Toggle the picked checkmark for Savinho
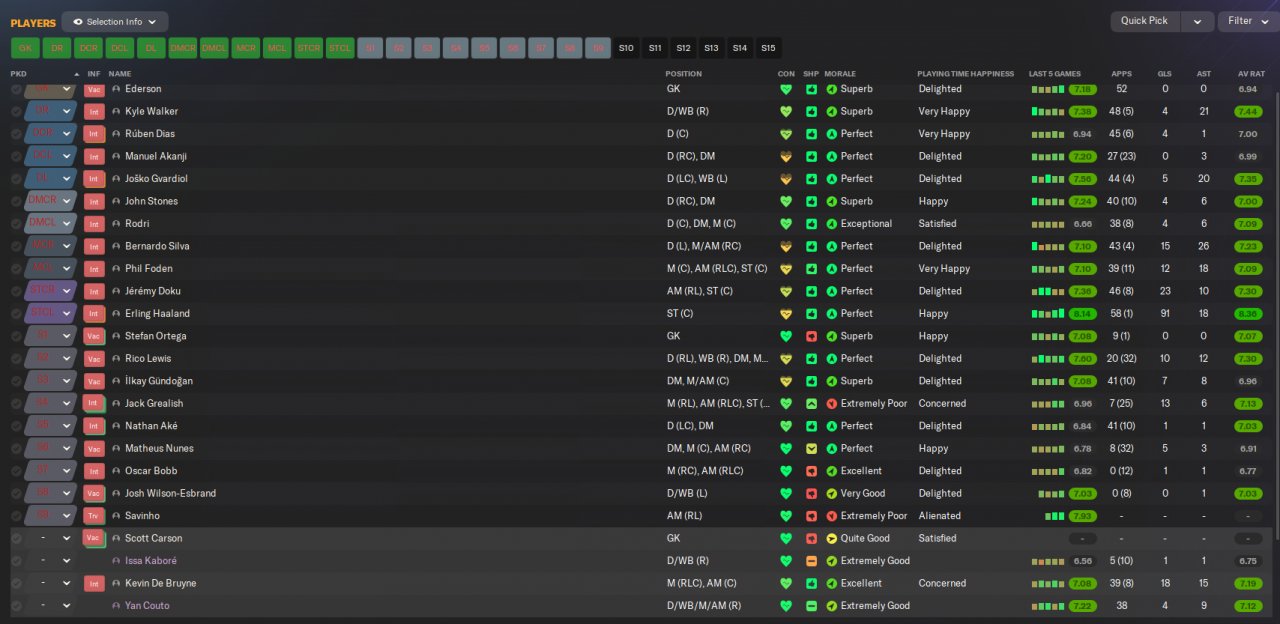 tap(16, 516)
